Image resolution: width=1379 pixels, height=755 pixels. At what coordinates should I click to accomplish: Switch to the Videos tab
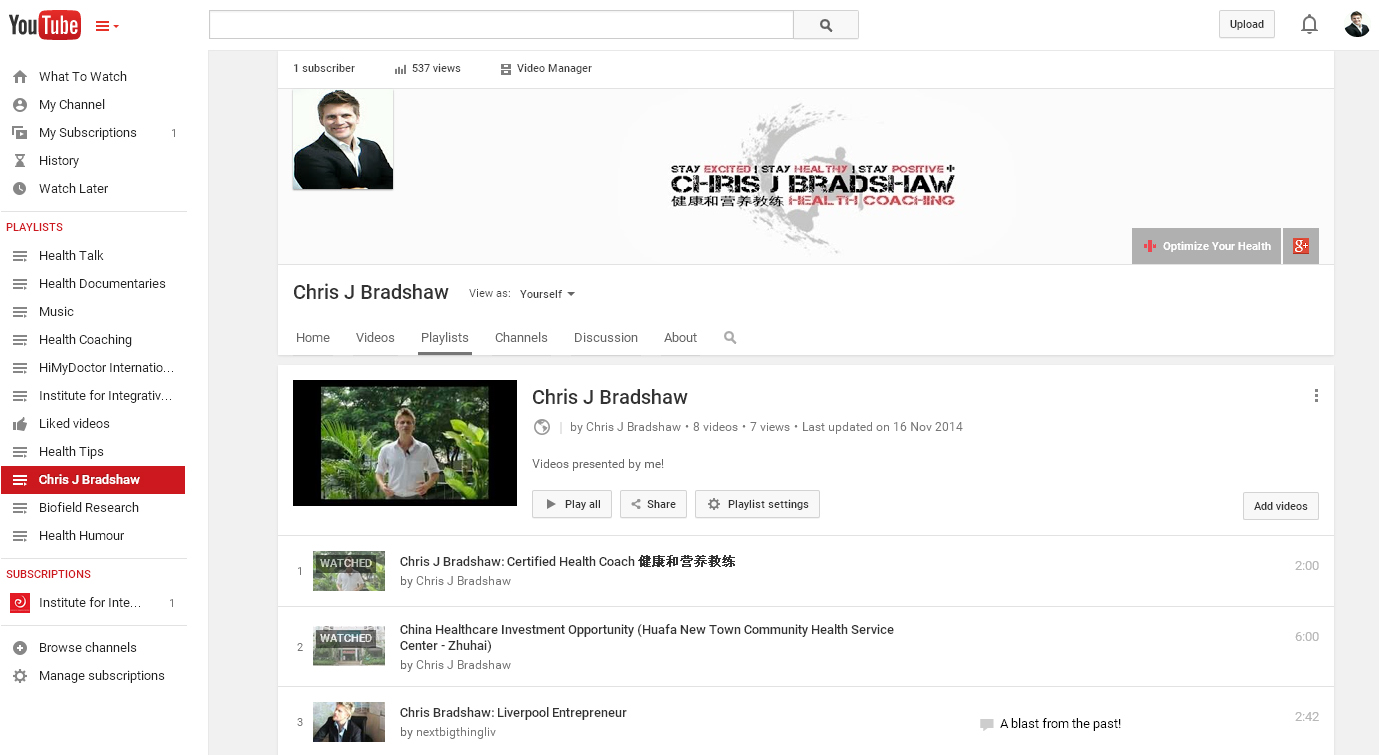[375, 338]
